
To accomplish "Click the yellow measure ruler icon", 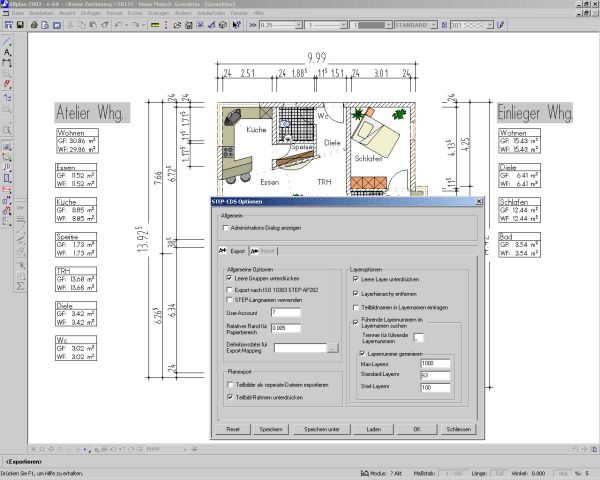I will point(155,25).
